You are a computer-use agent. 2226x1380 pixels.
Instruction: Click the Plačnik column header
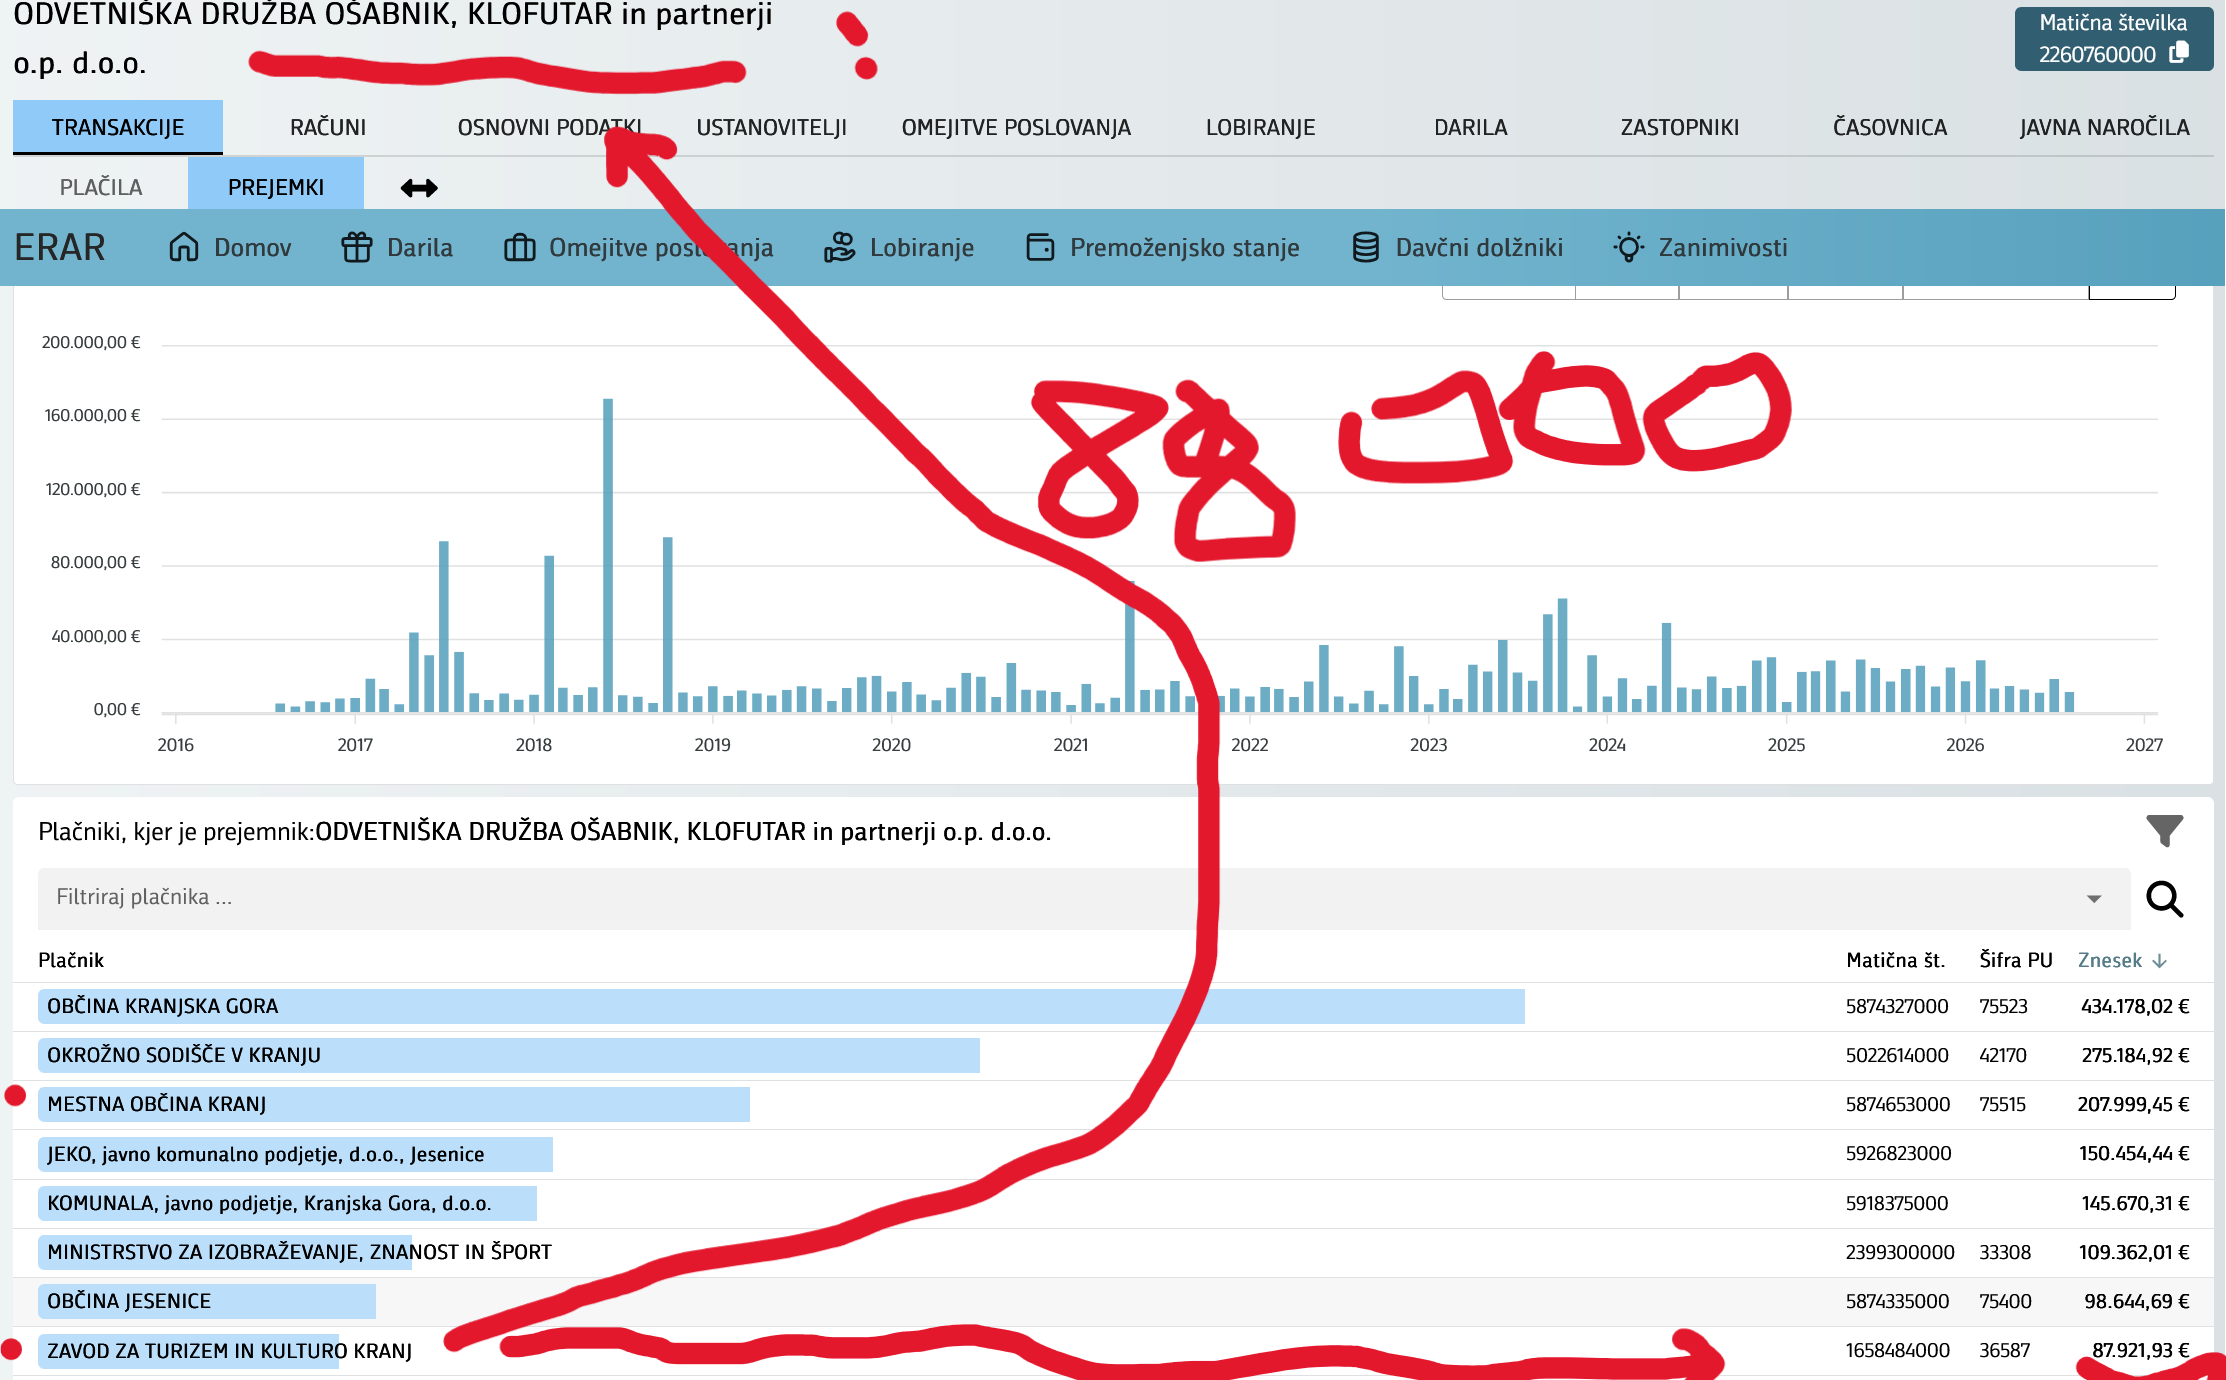pos(71,961)
